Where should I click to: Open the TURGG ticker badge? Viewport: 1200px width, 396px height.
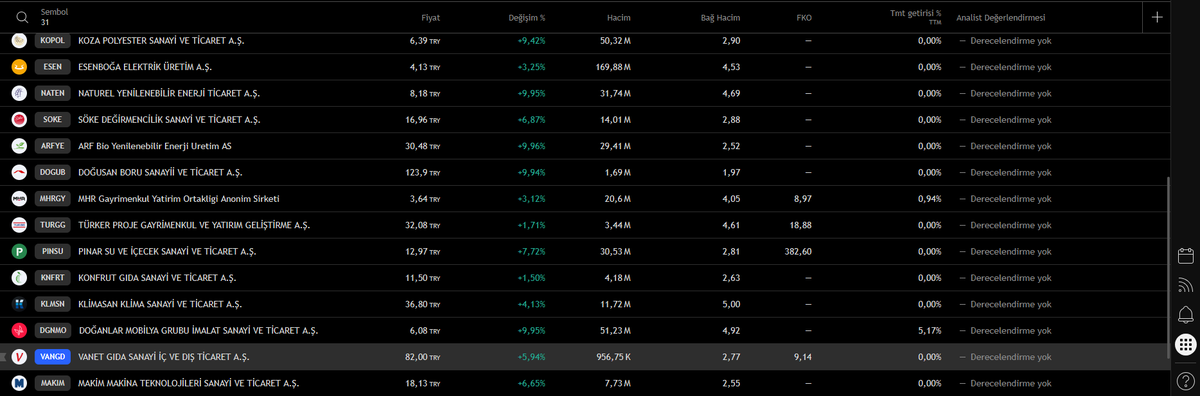point(52,225)
